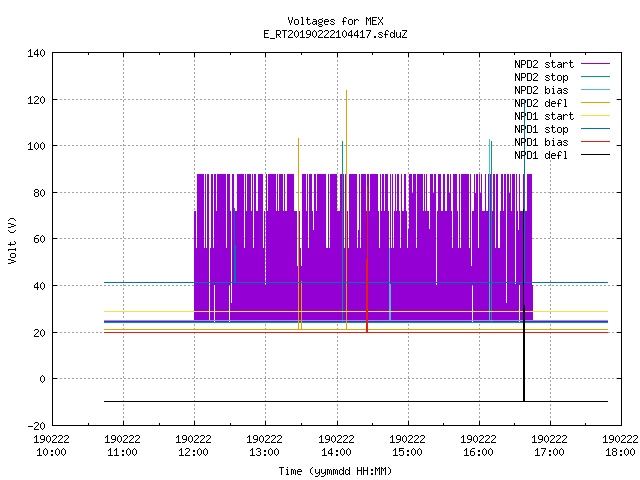This screenshot has width=640, height=480.
Task: Click the x-axis tick label 190222 10:00
Action: [x=51, y=446]
